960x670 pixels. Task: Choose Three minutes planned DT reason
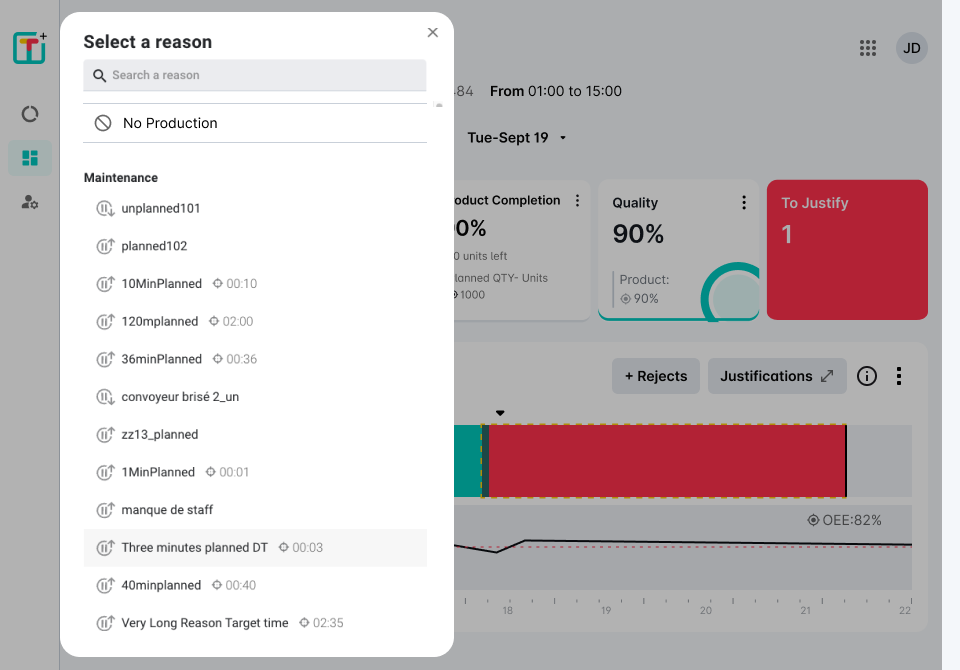point(195,548)
